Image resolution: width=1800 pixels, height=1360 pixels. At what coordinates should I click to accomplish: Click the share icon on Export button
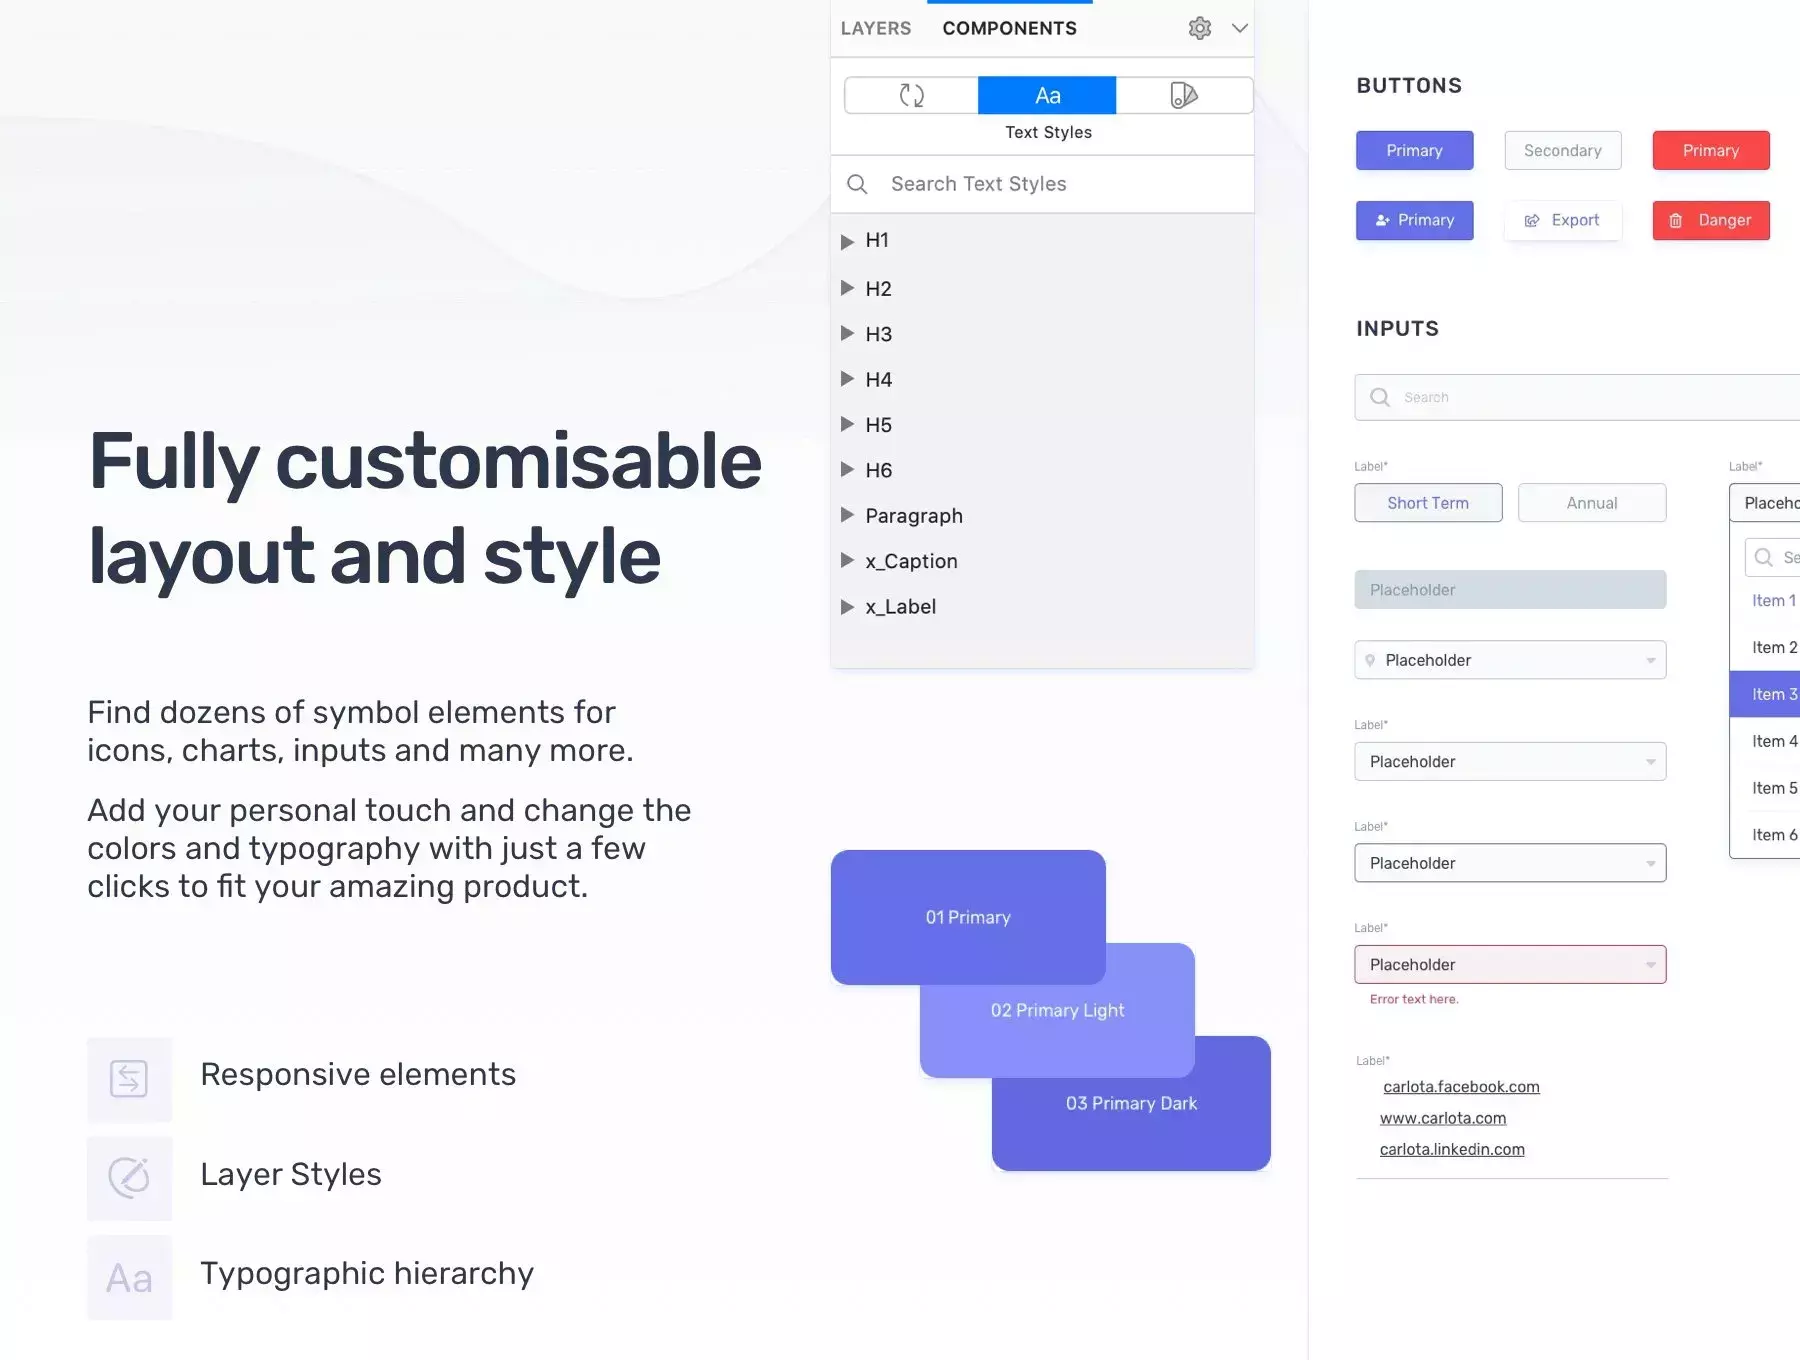[1531, 221]
